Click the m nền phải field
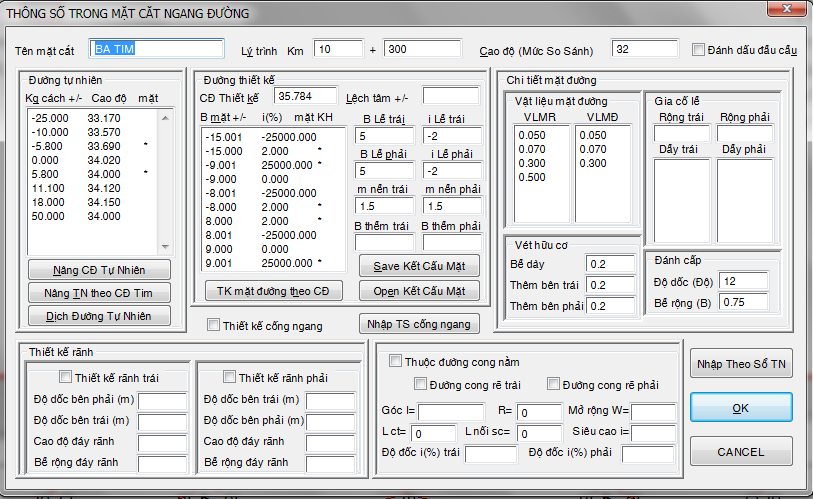The width and height of the screenshot is (813, 499). [452, 206]
